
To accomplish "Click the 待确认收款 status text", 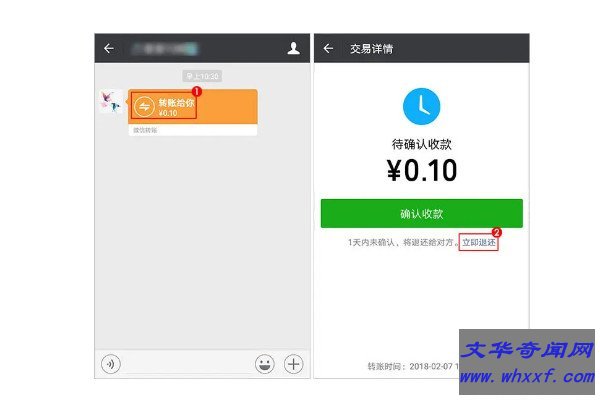I will tap(421, 144).
